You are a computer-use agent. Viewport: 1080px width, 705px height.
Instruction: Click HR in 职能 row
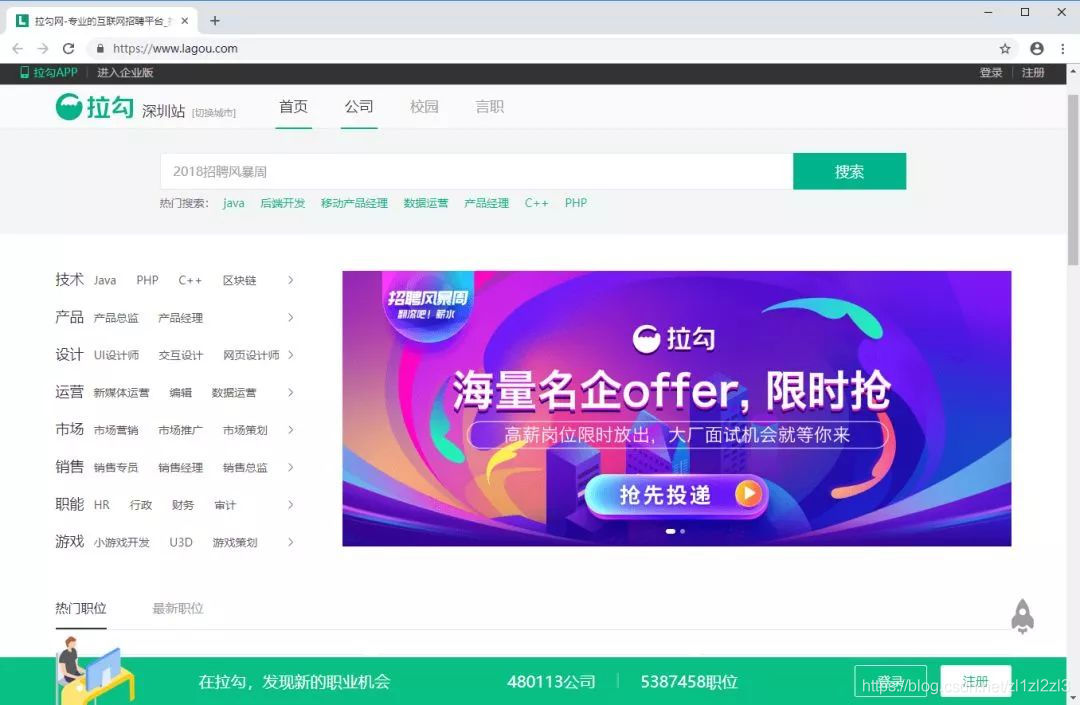coord(102,505)
